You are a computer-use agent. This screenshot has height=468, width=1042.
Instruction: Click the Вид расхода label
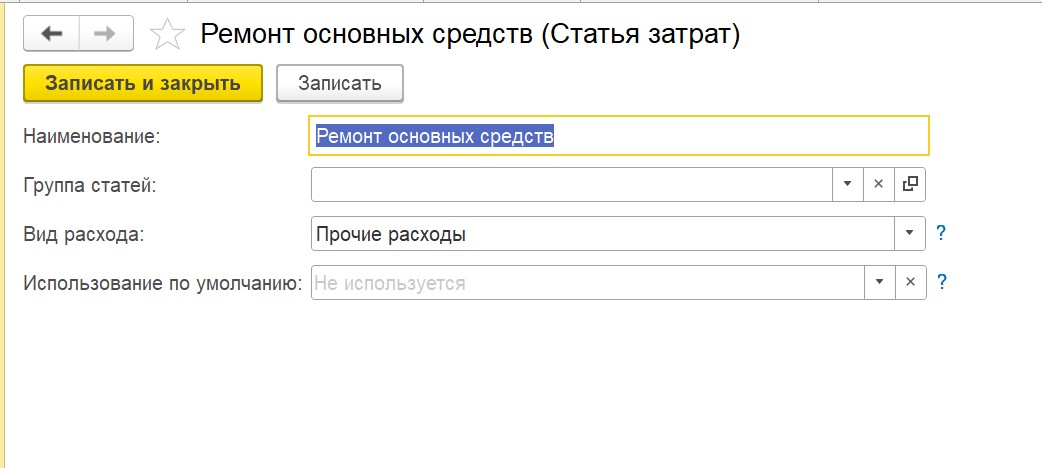[84, 234]
